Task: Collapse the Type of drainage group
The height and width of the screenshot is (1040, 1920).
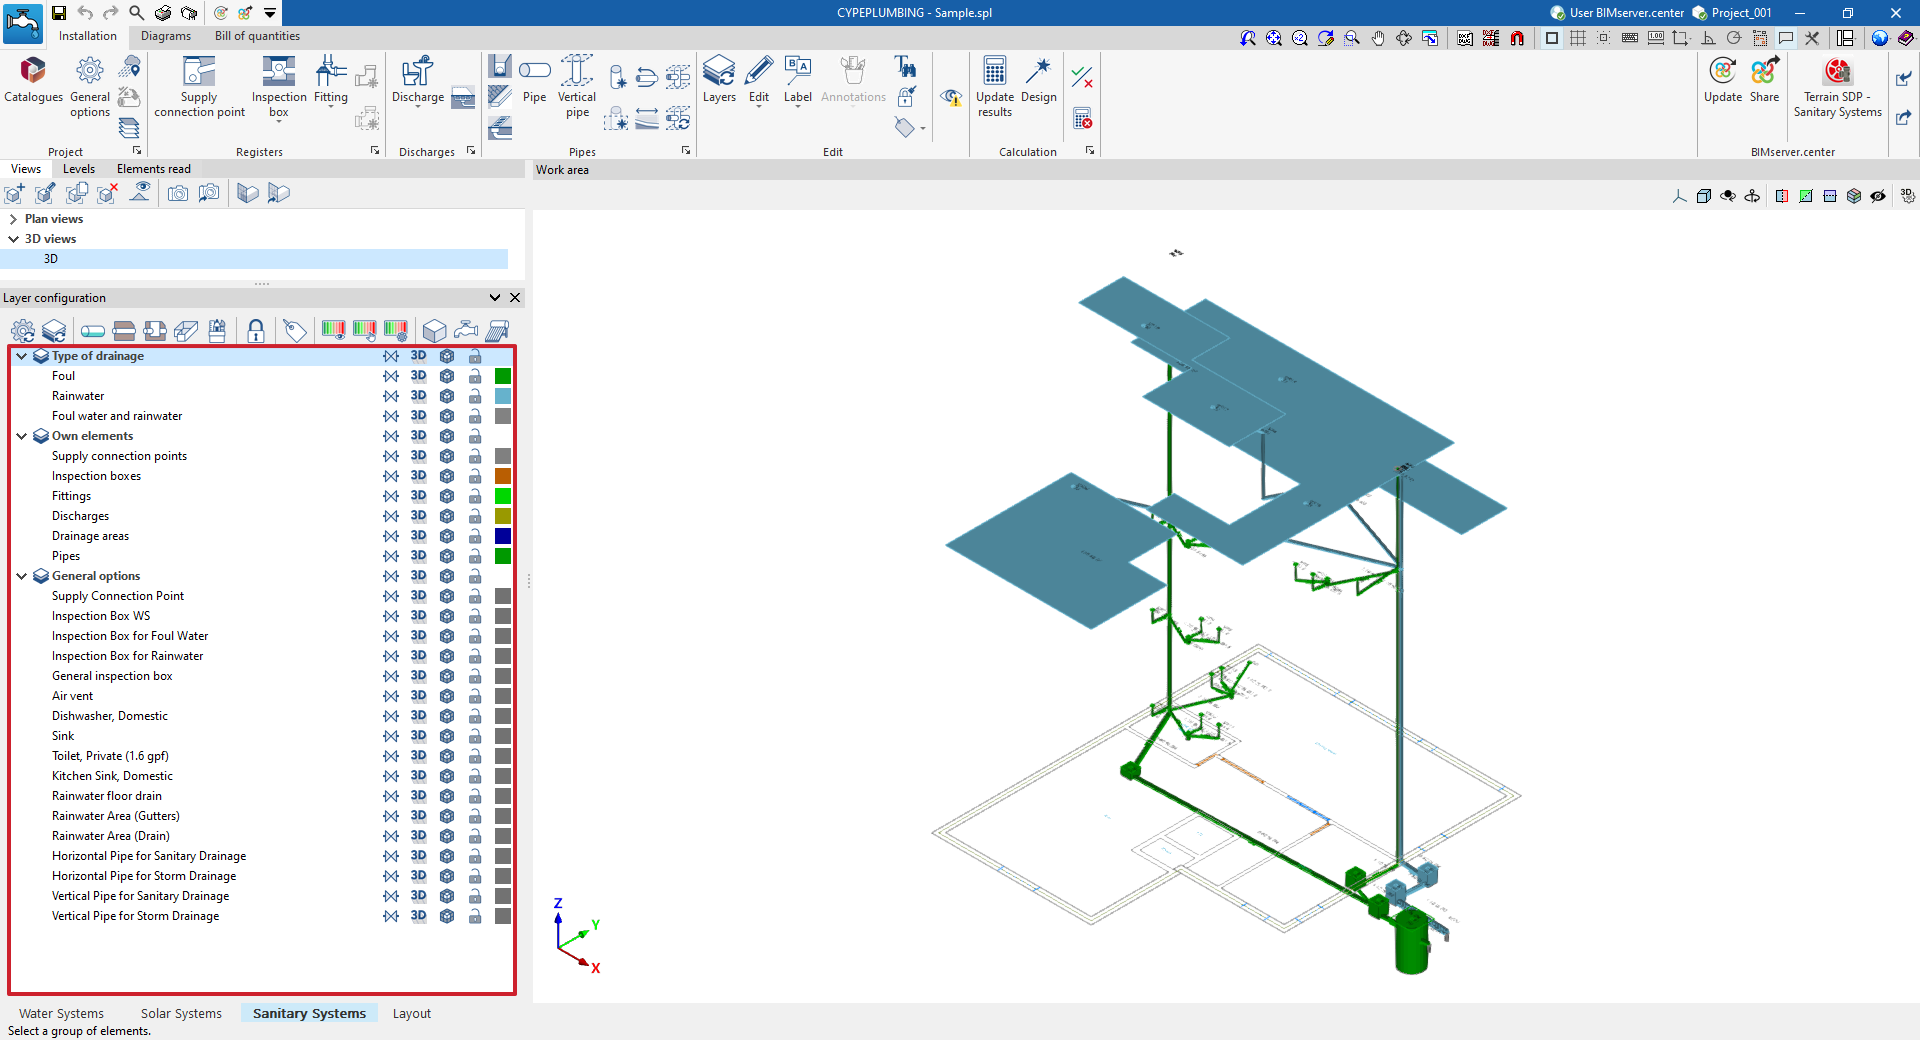Action: point(21,356)
